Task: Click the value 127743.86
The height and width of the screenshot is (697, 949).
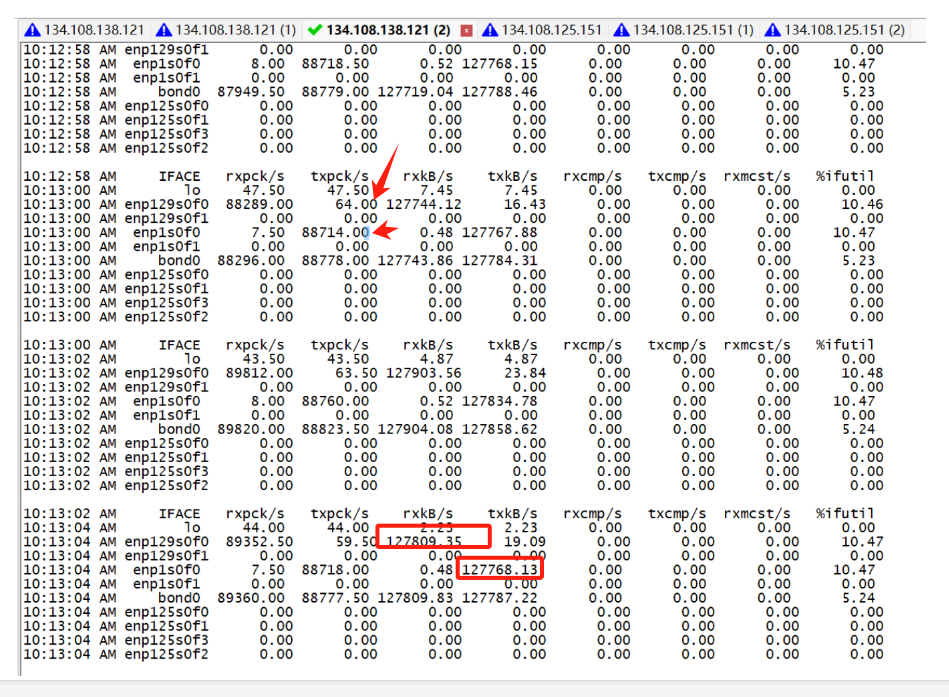Action: pyautogui.click(x=415, y=261)
